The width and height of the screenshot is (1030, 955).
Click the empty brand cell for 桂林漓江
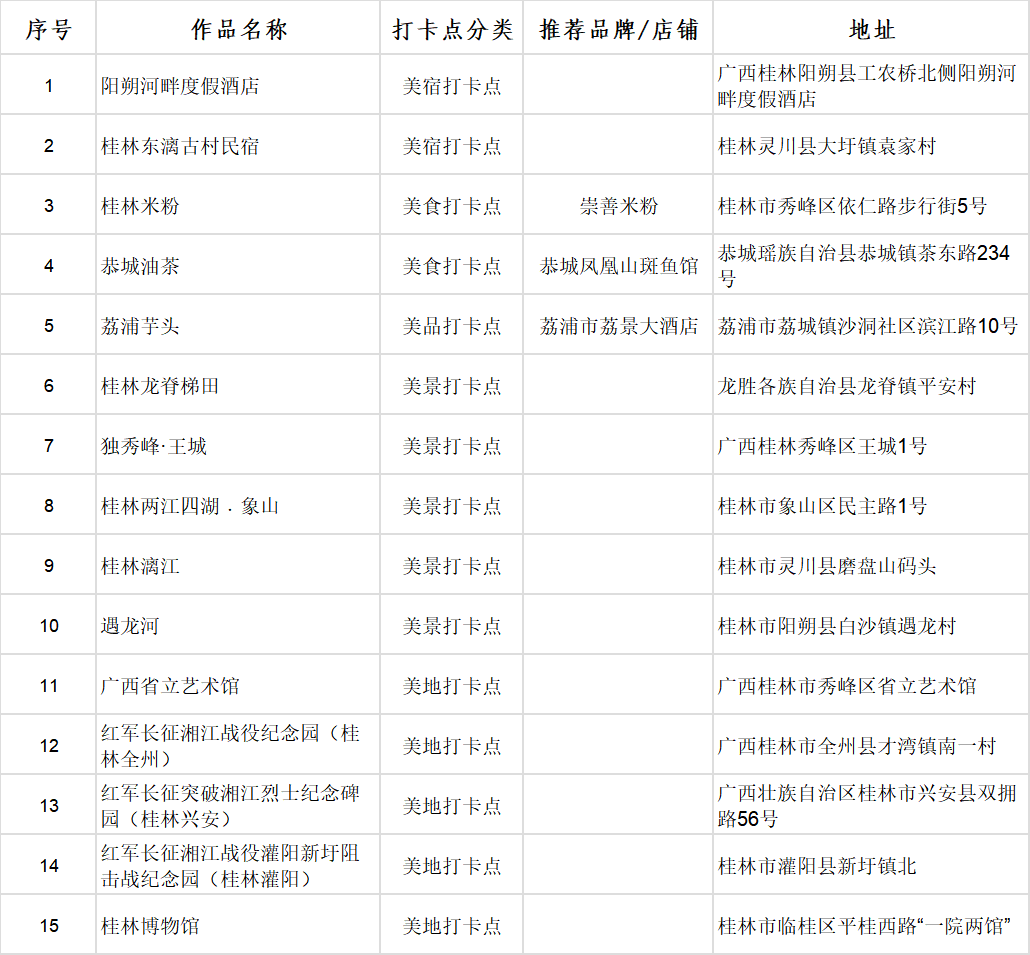pyautogui.click(x=618, y=566)
